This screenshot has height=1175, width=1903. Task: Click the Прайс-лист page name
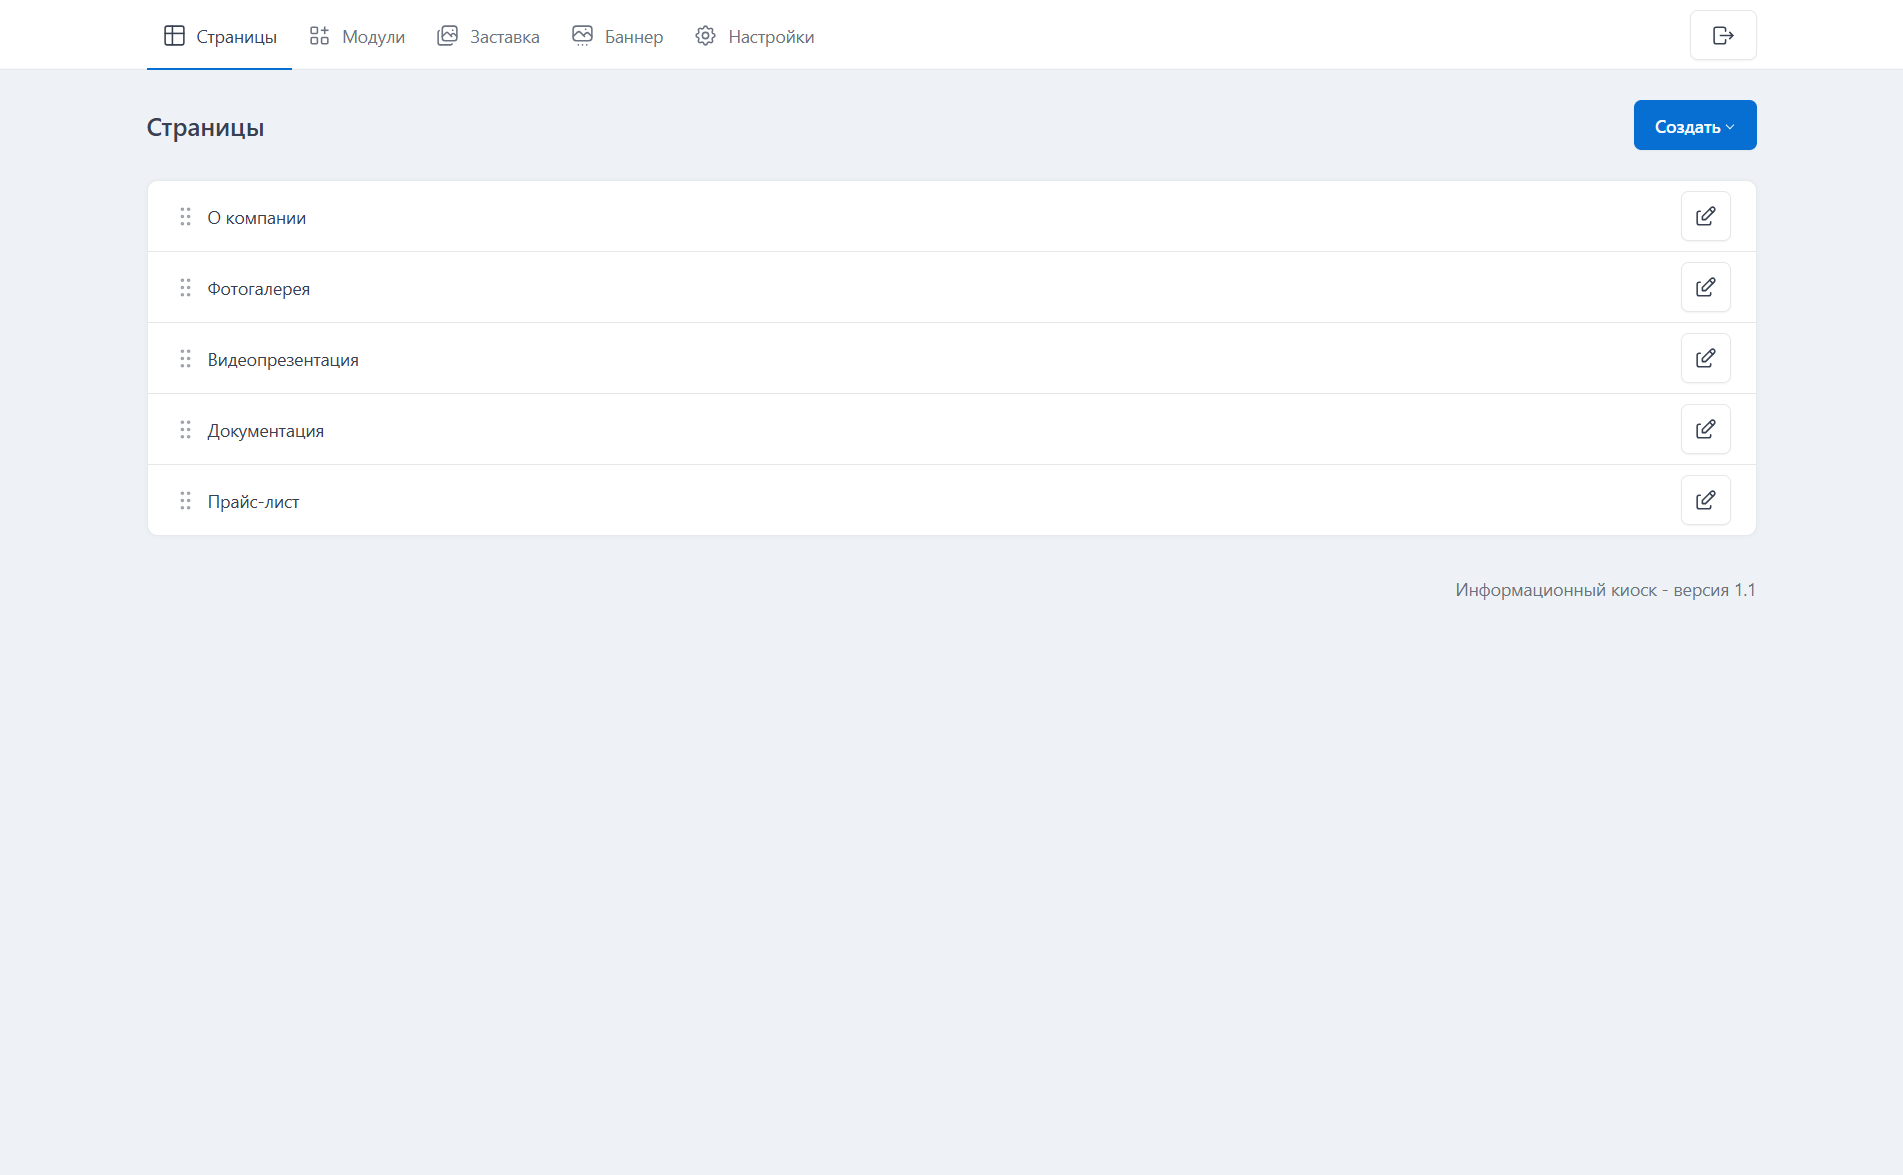(x=253, y=502)
